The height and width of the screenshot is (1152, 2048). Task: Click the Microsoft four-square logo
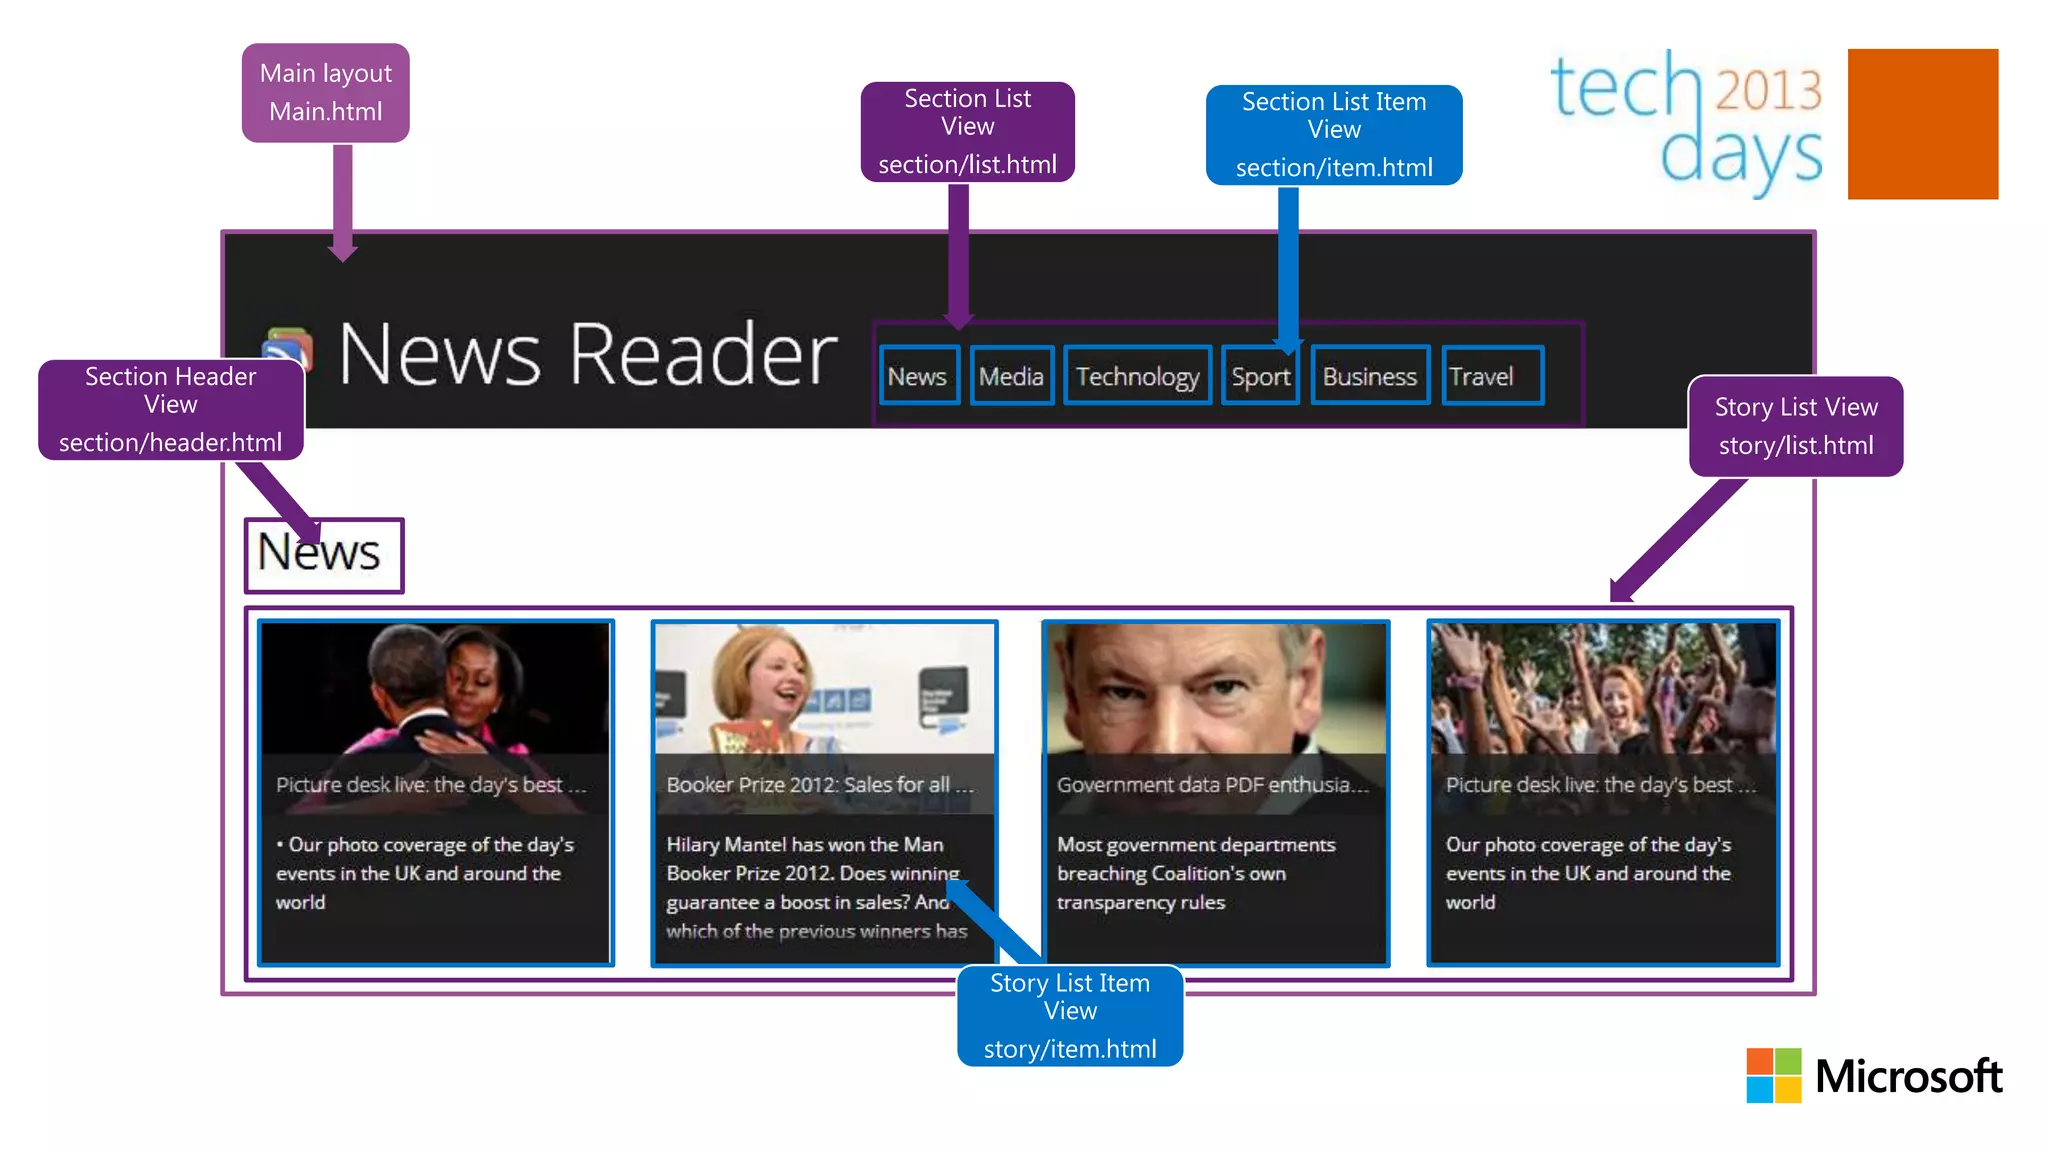[x=1773, y=1076]
